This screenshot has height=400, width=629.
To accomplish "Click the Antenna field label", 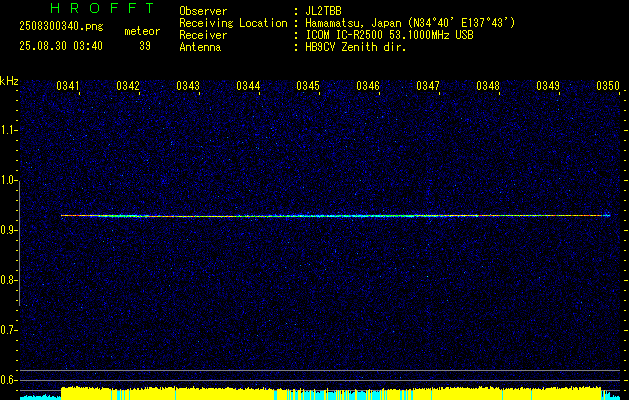I will point(200,47).
